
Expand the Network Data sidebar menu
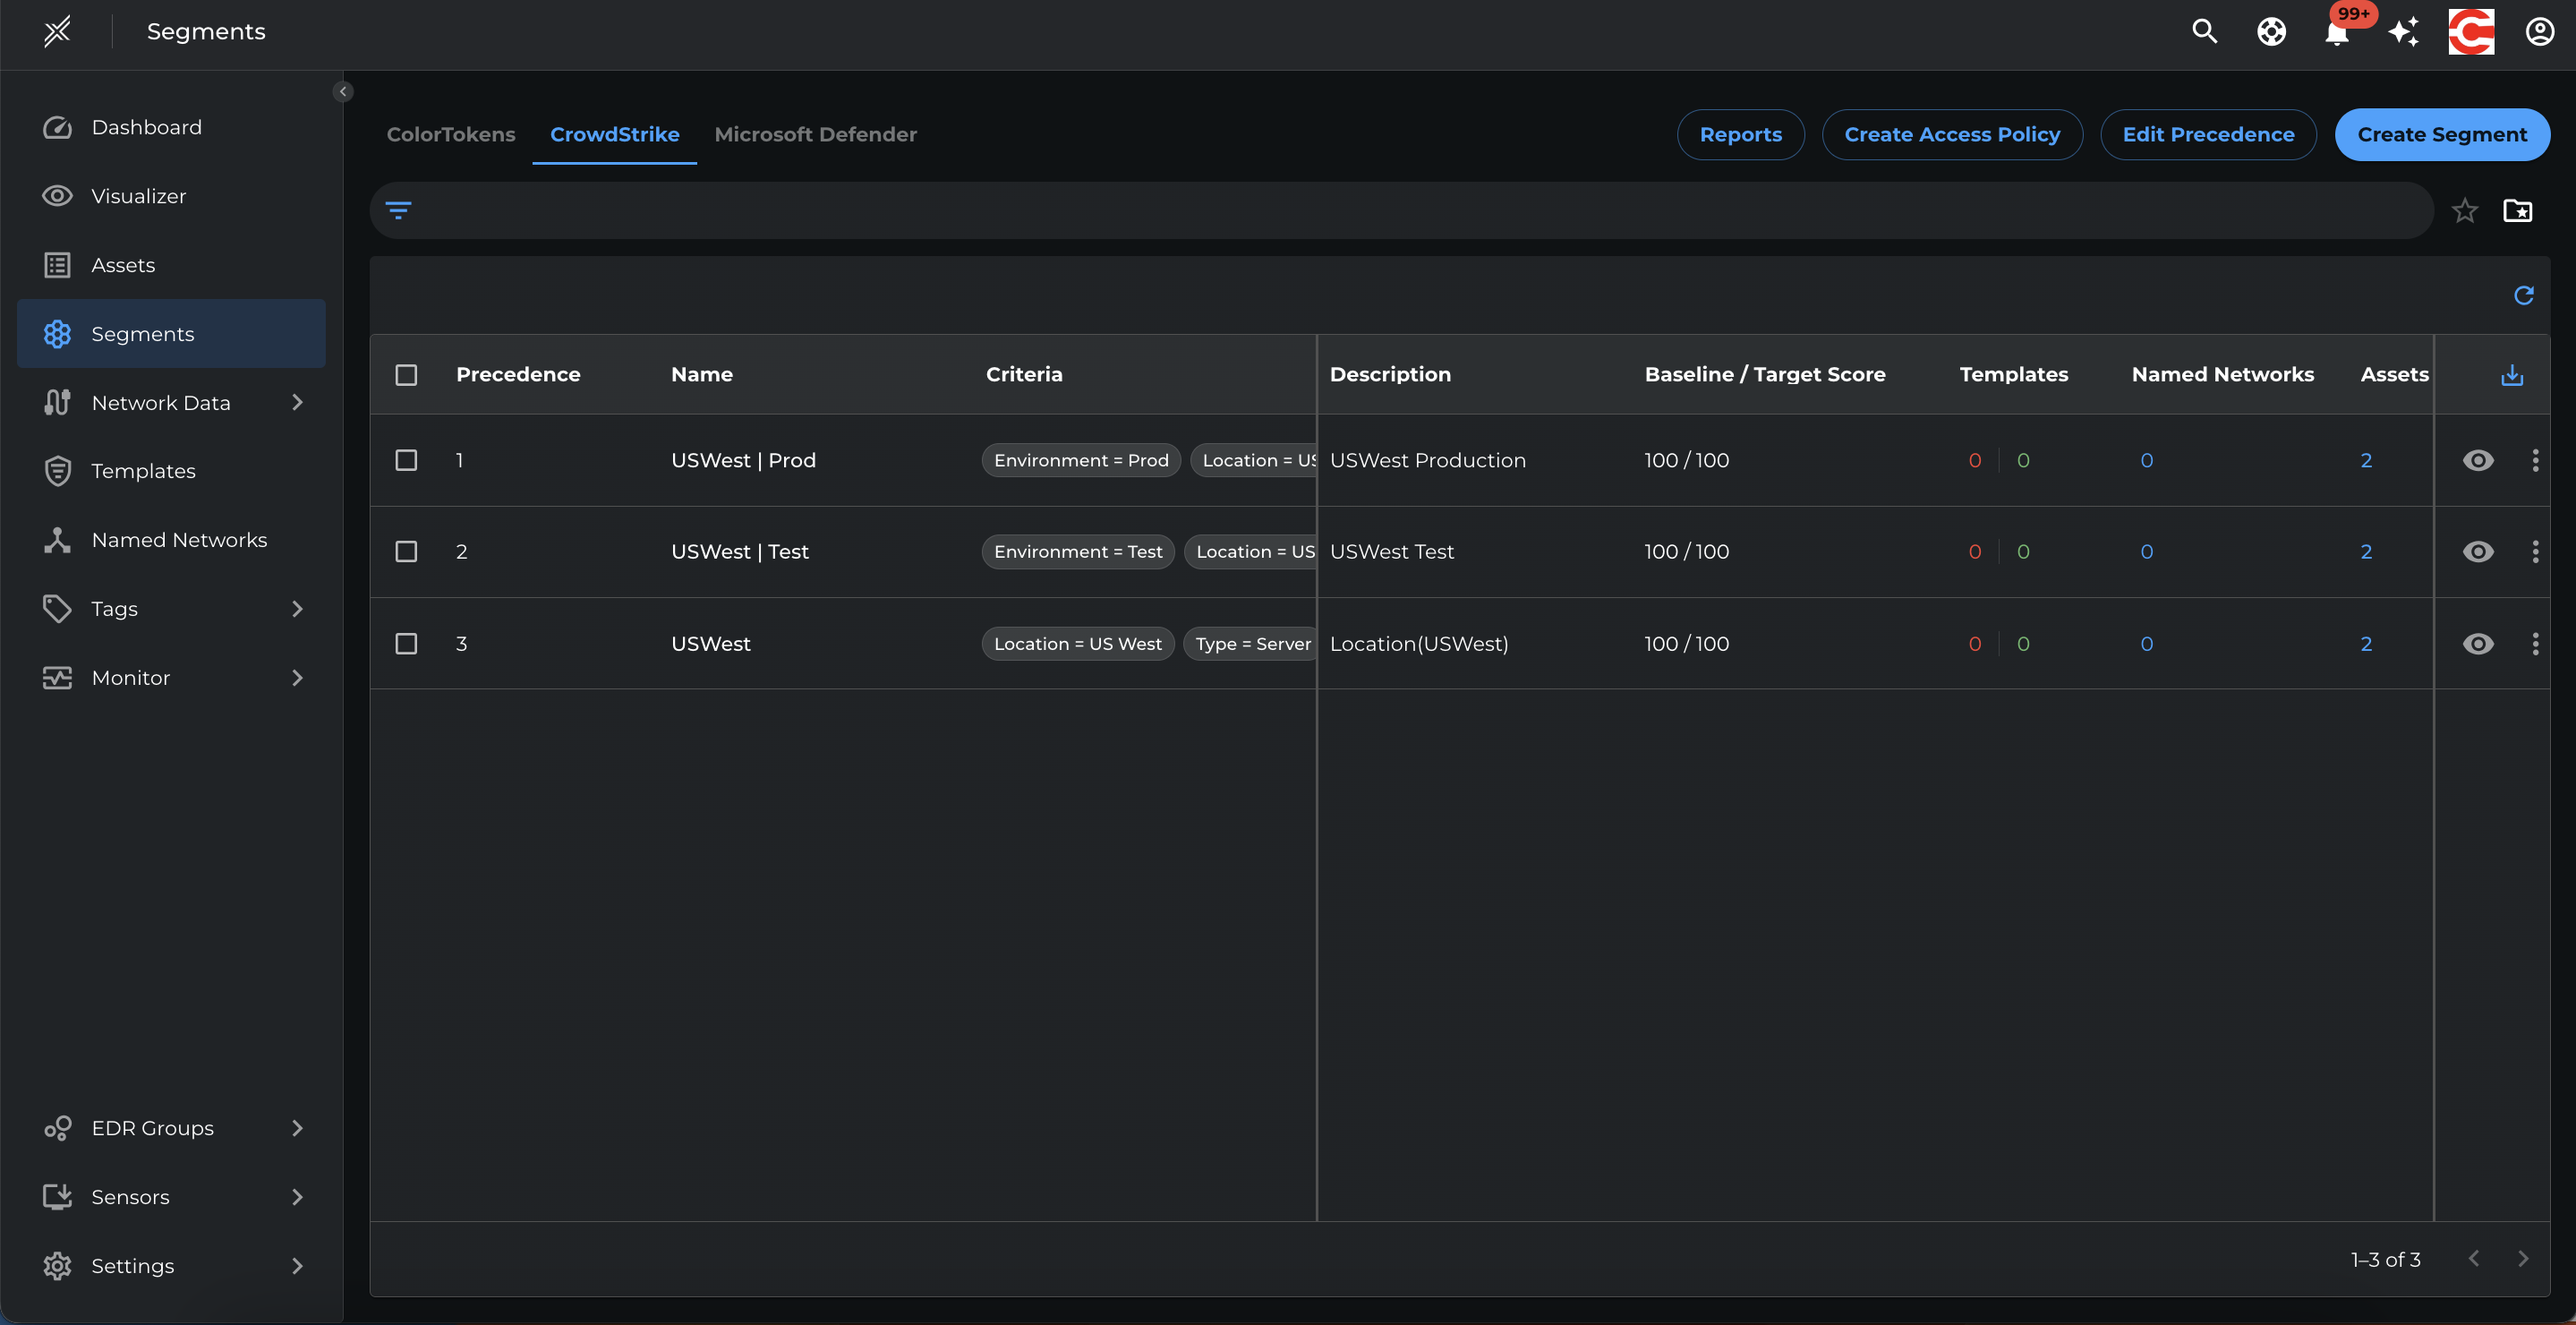[x=296, y=402]
